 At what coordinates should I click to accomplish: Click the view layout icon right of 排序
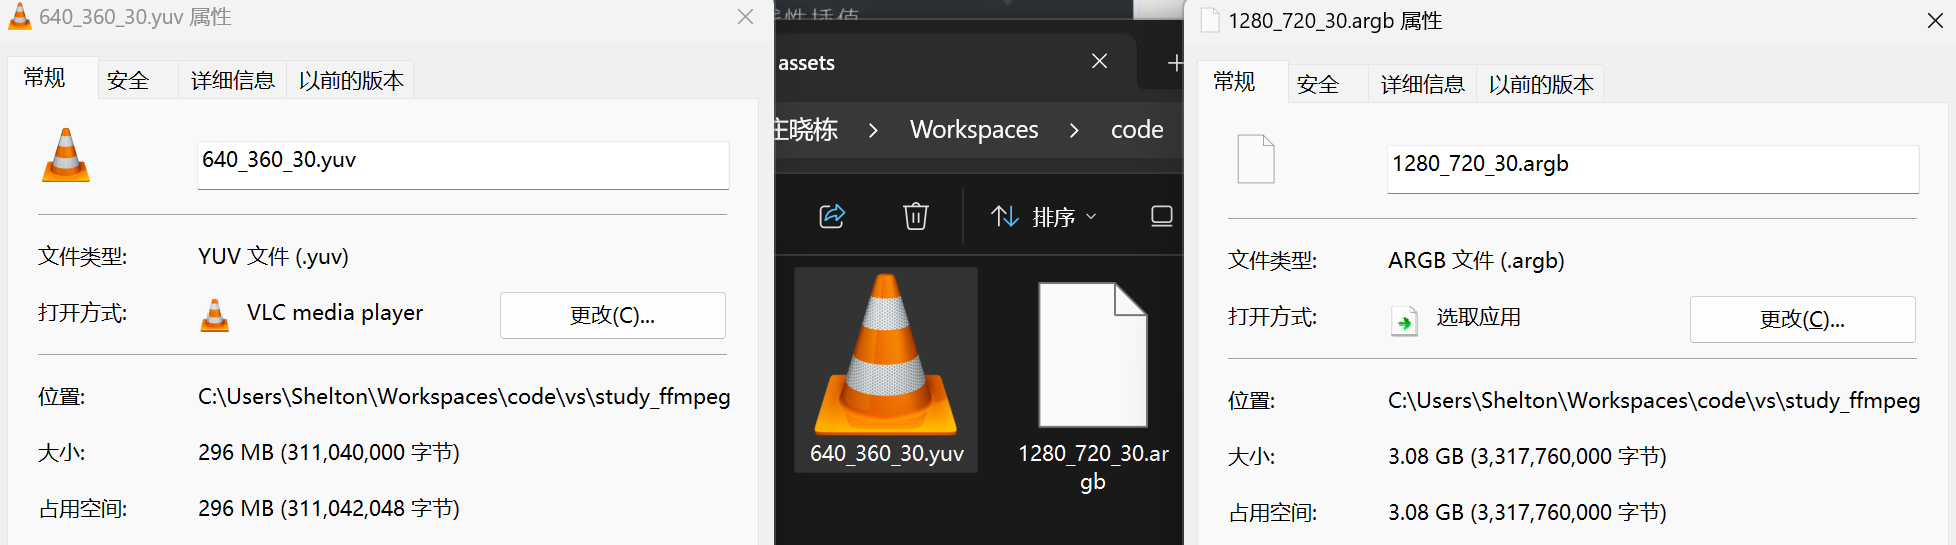coord(1161,216)
